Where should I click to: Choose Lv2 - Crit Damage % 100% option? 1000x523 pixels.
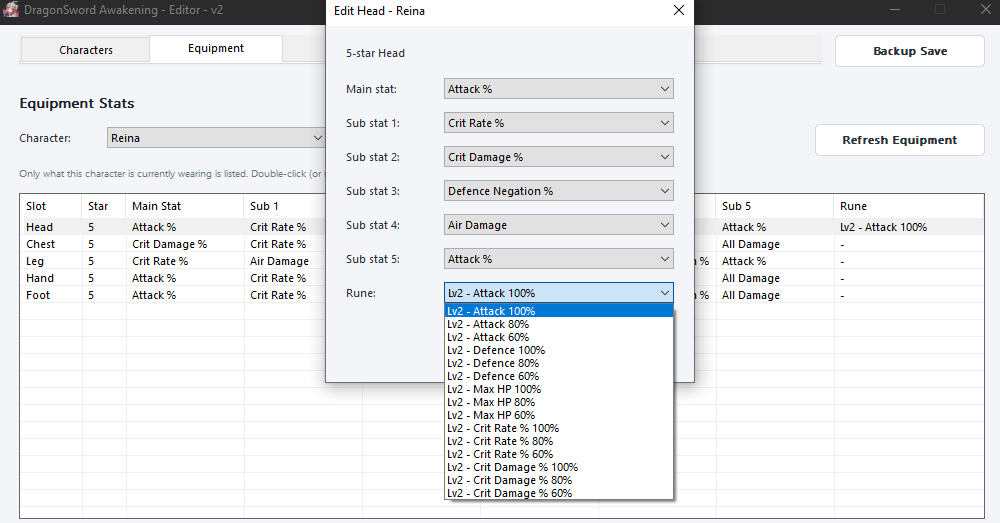[x=559, y=467]
